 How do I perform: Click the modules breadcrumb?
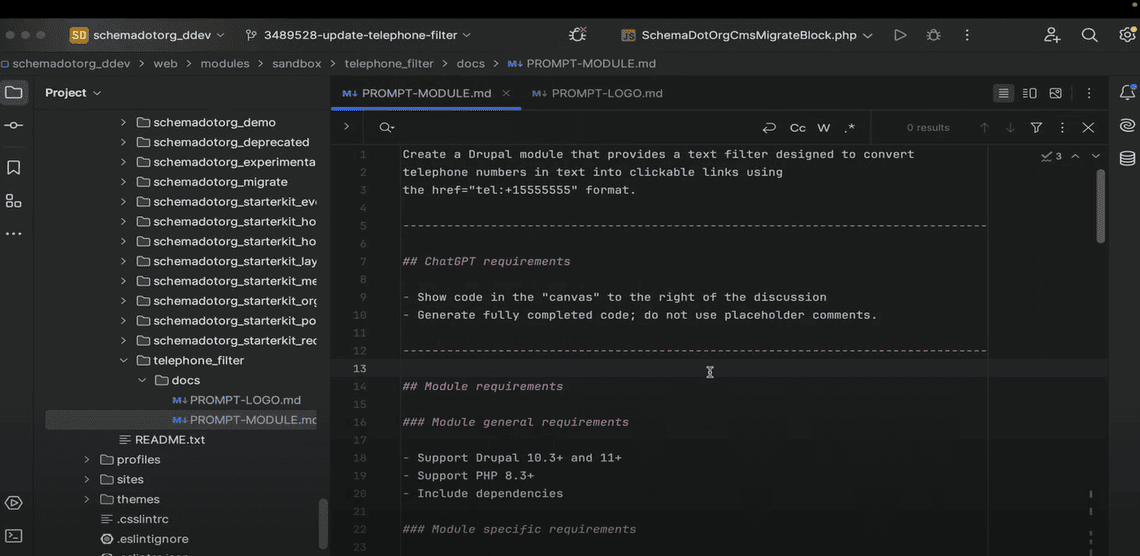pyautogui.click(x=225, y=63)
